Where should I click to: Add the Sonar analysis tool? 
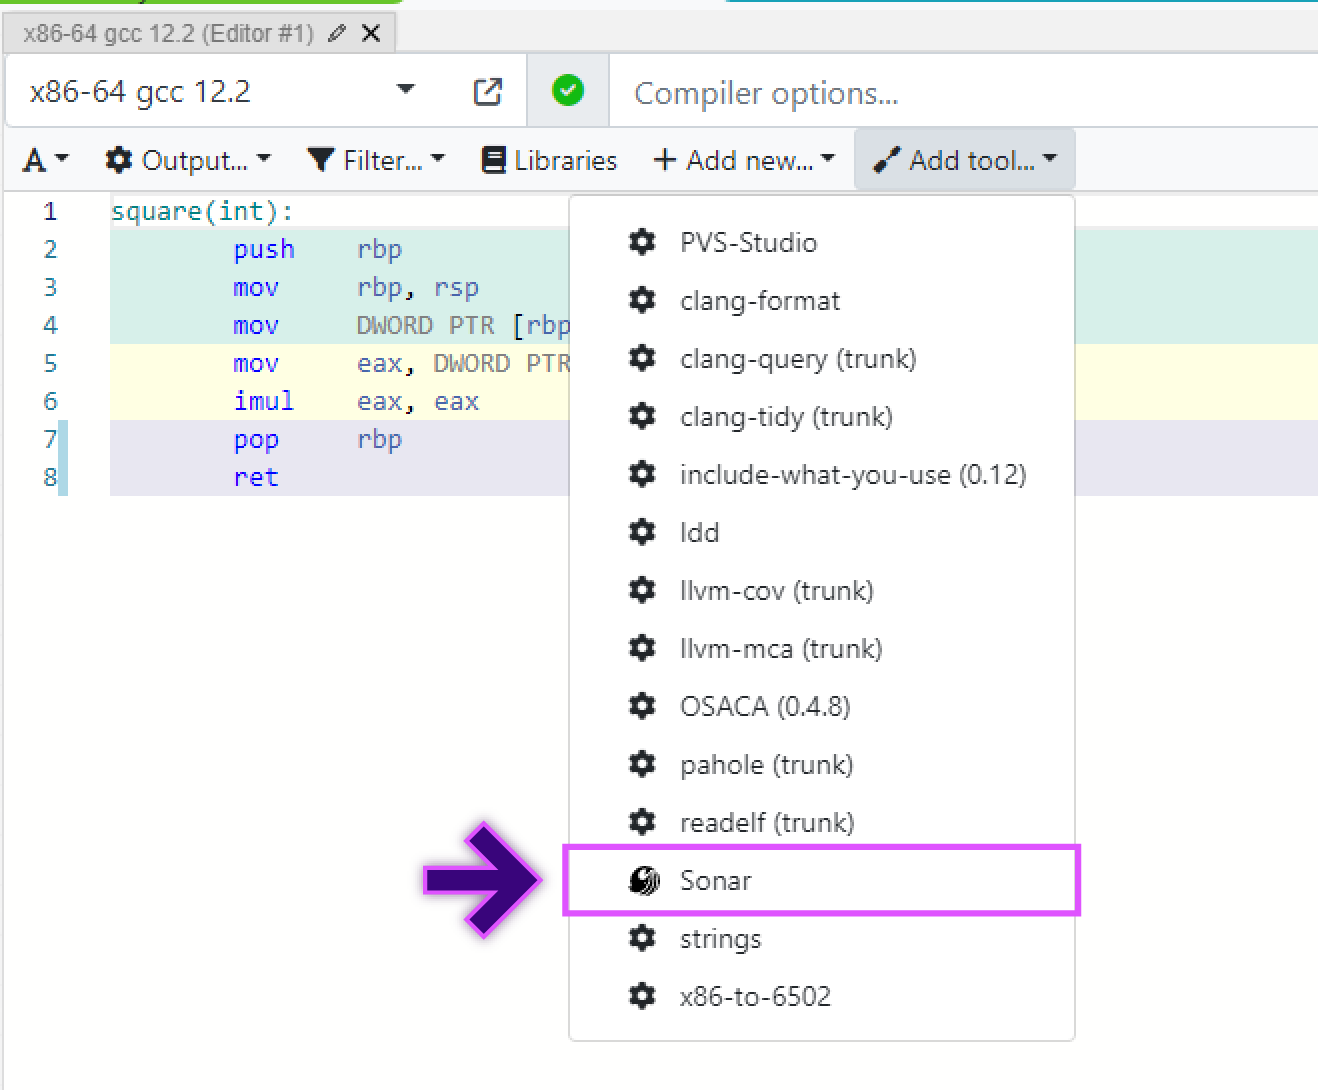[716, 881]
